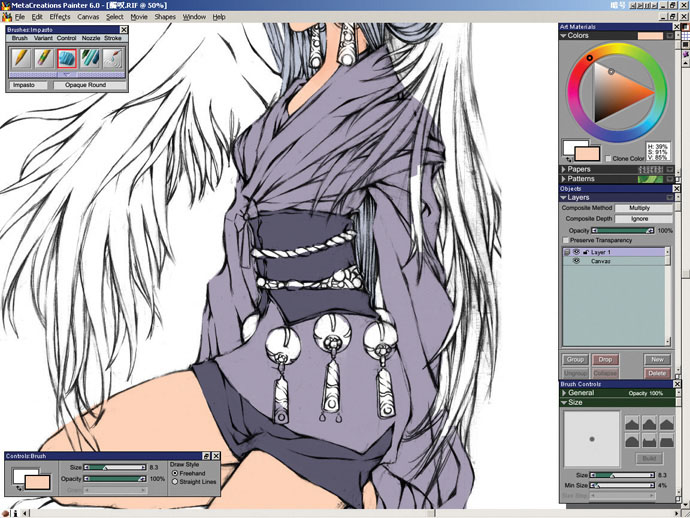Click the paint pot icon in status bar

pos(5,513)
